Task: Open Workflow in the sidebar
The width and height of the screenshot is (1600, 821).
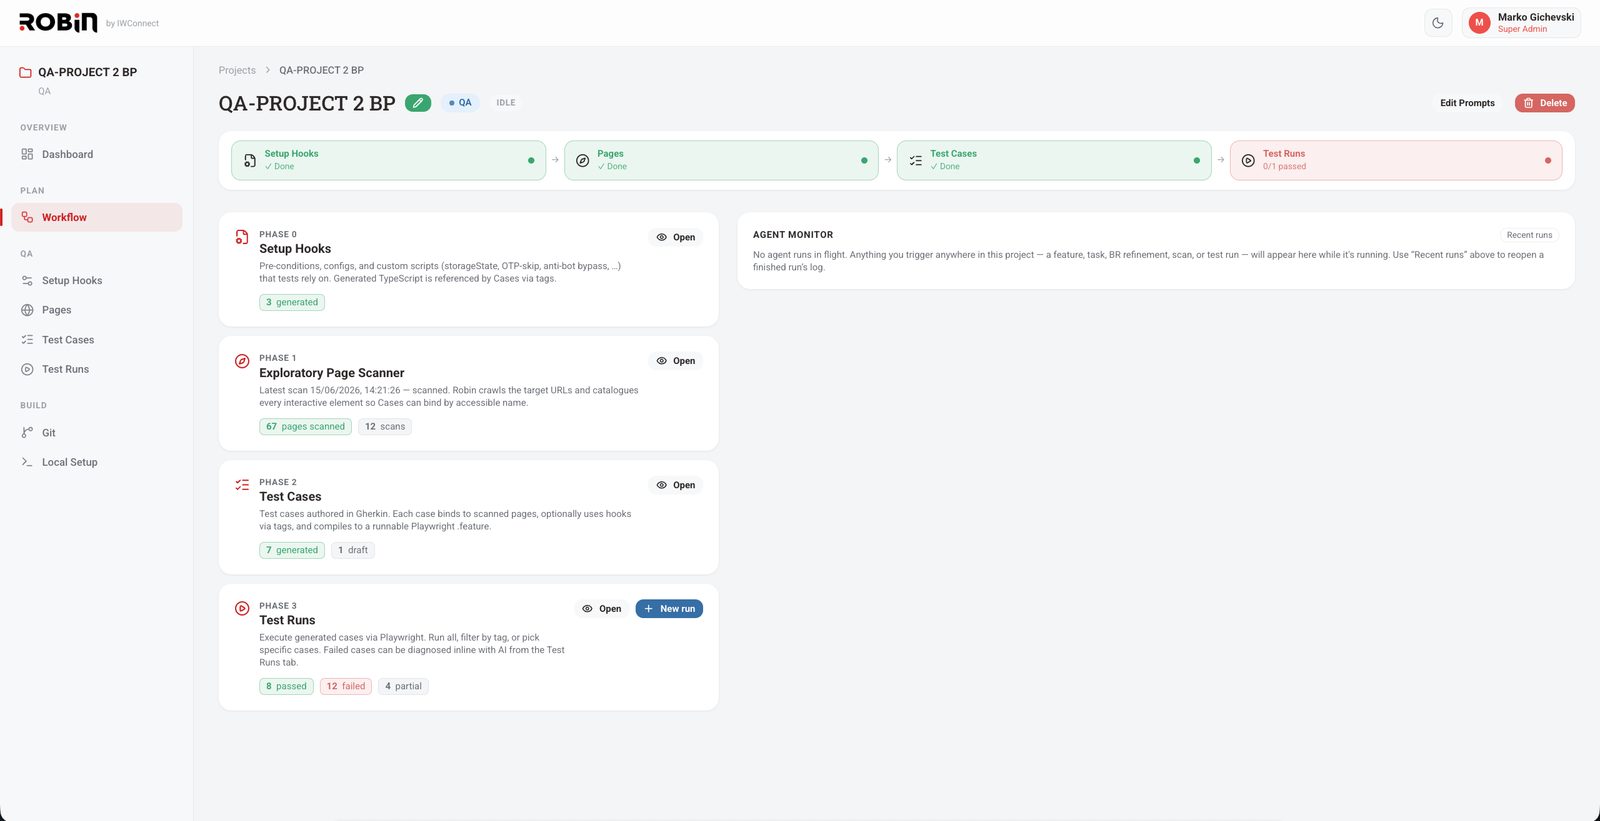Action: click(x=97, y=217)
